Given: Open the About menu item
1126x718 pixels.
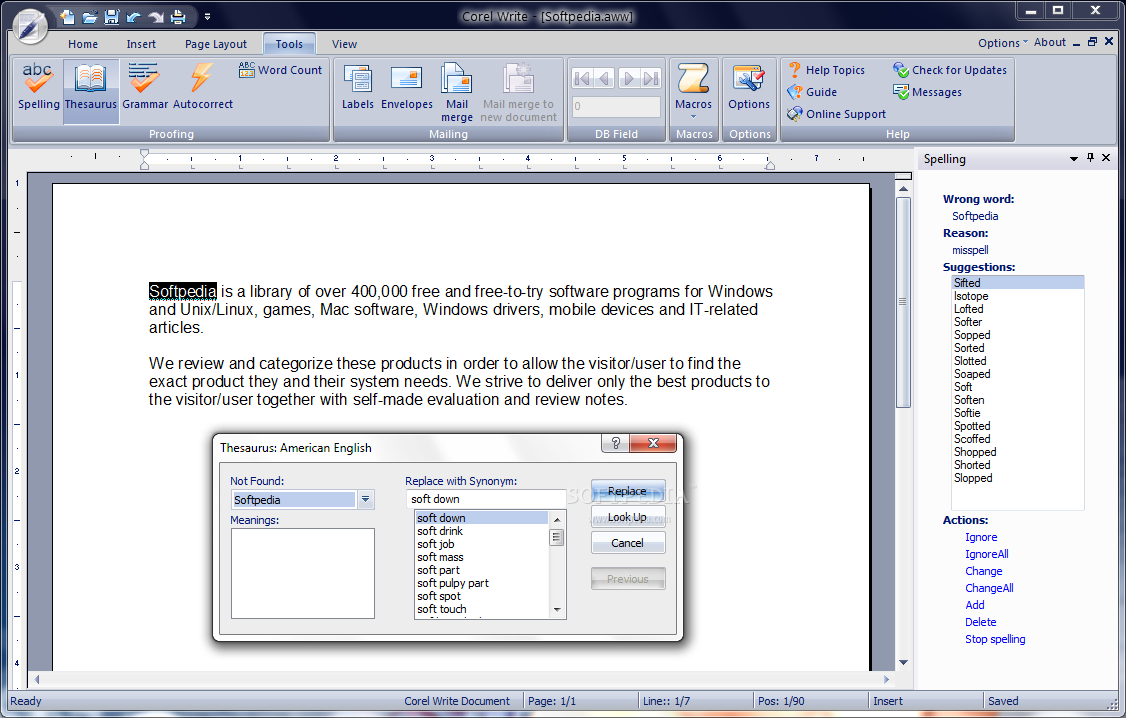Looking at the screenshot, I should point(1050,42).
